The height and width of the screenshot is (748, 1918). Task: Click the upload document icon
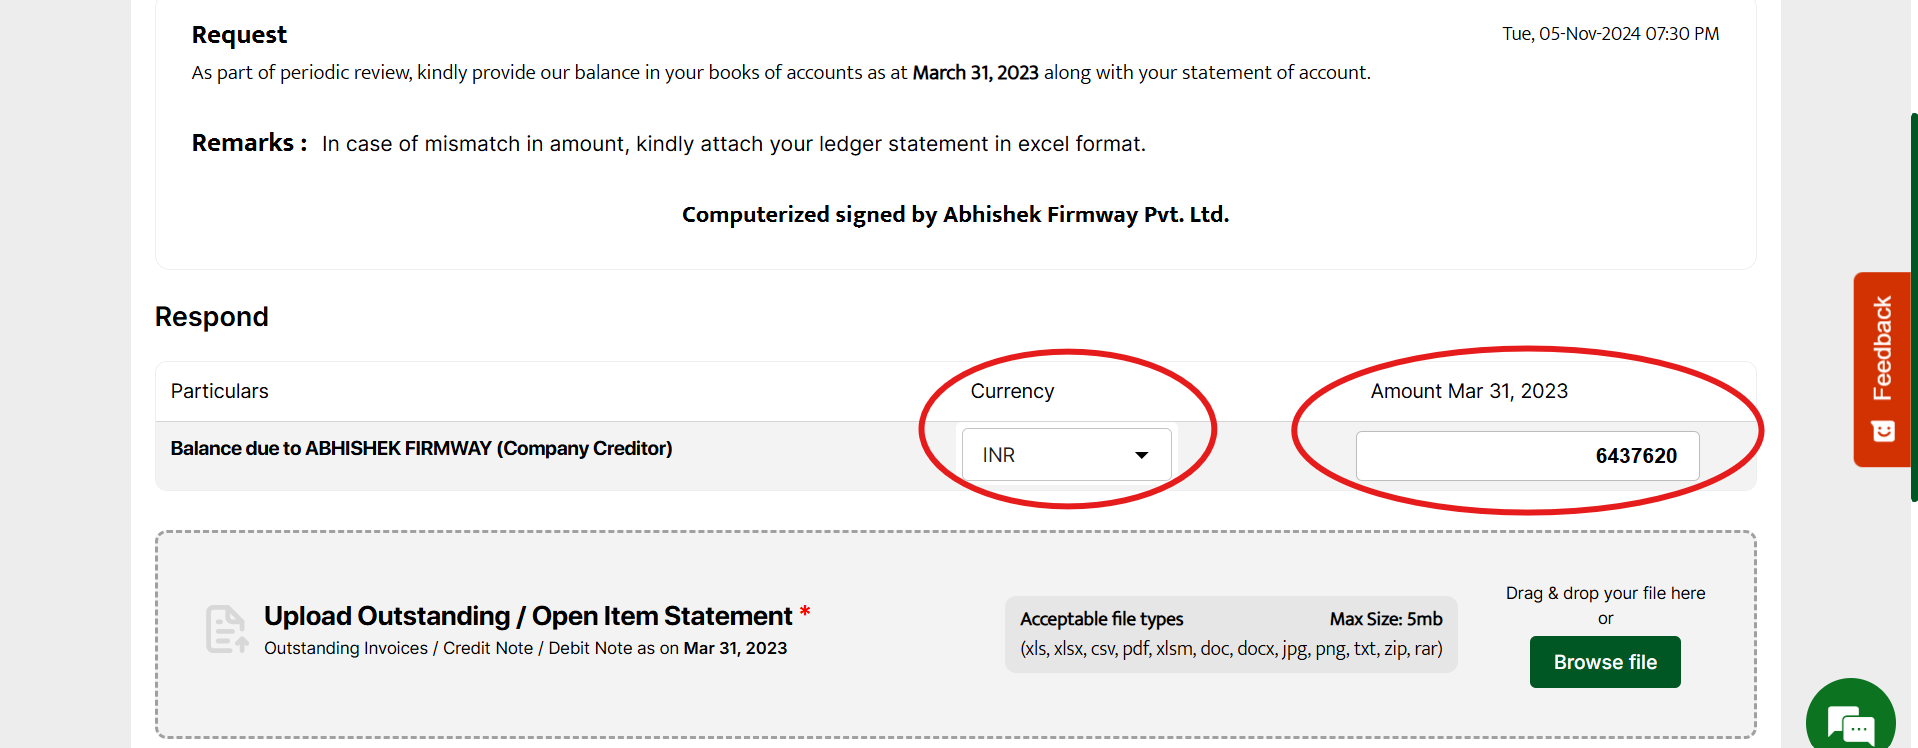pos(226,629)
